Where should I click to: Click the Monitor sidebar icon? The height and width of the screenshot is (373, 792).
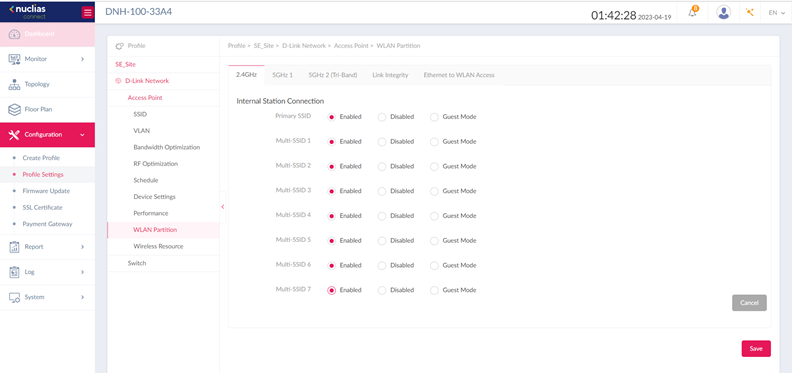[x=15, y=59]
